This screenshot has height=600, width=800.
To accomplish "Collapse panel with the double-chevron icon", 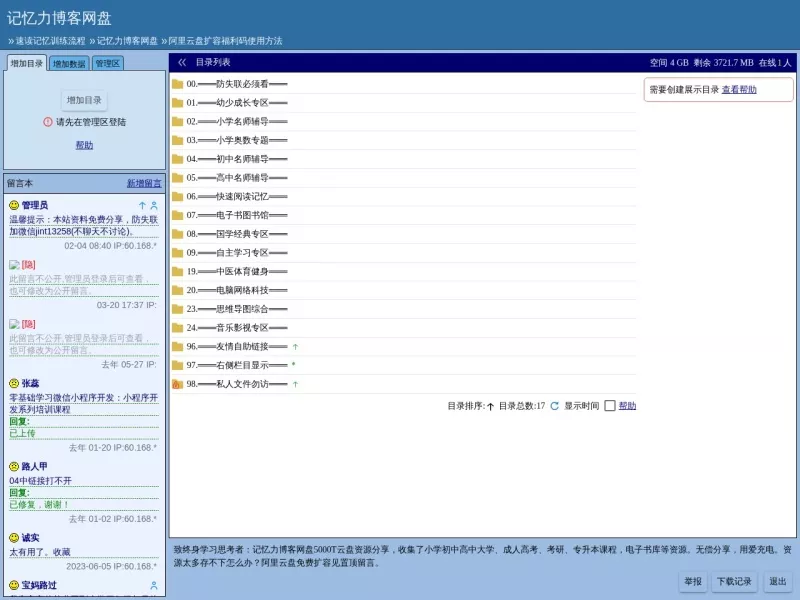I will point(182,62).
